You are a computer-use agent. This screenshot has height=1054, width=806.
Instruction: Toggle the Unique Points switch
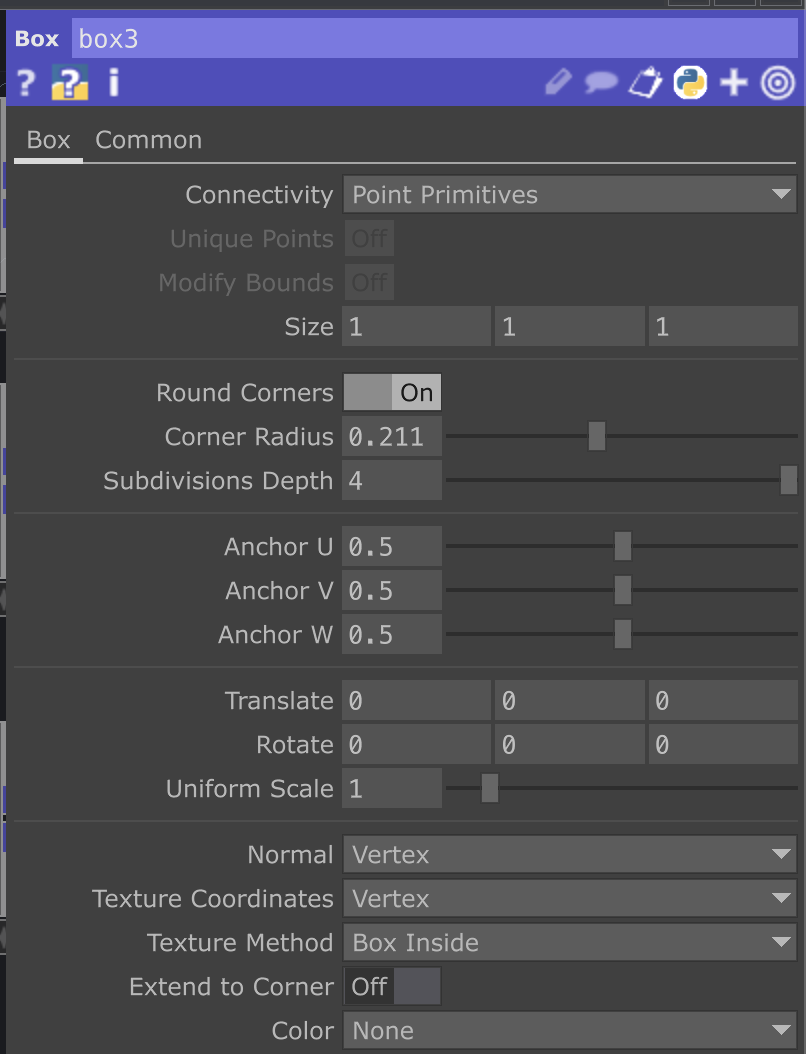[369, 239]
